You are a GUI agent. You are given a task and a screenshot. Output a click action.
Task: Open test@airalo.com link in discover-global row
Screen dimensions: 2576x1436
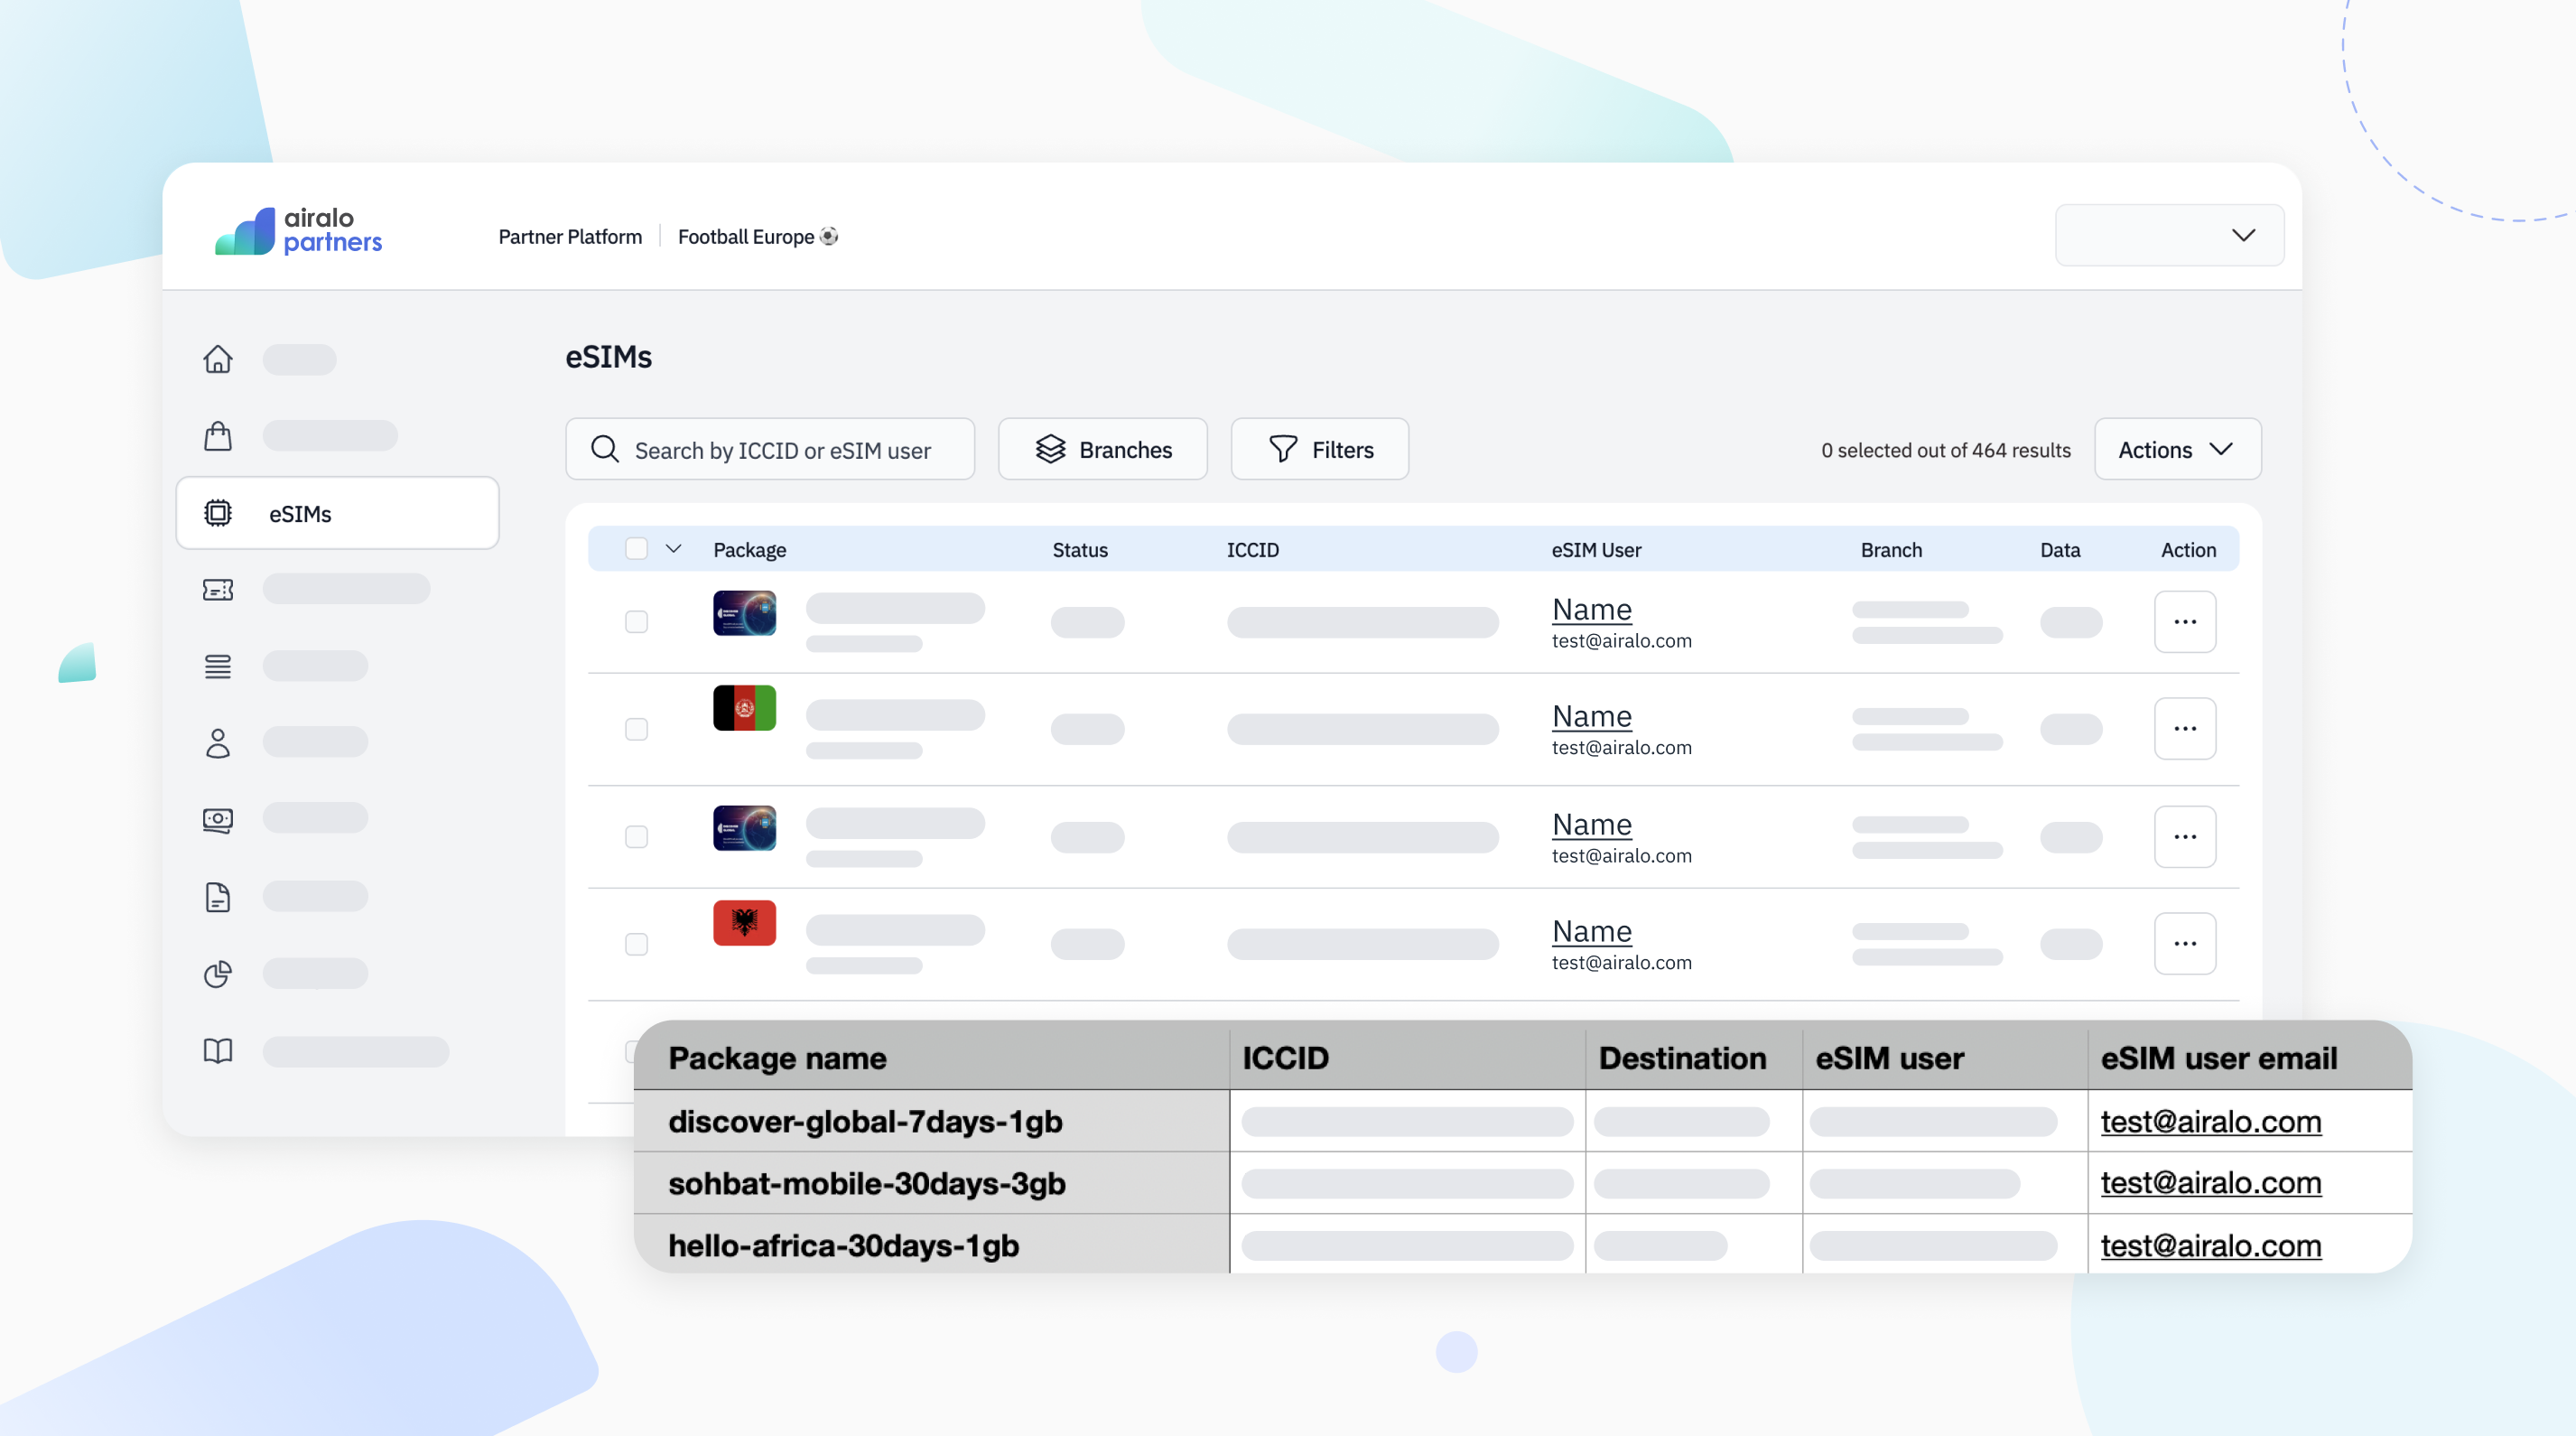(x=2211, y=1121)
